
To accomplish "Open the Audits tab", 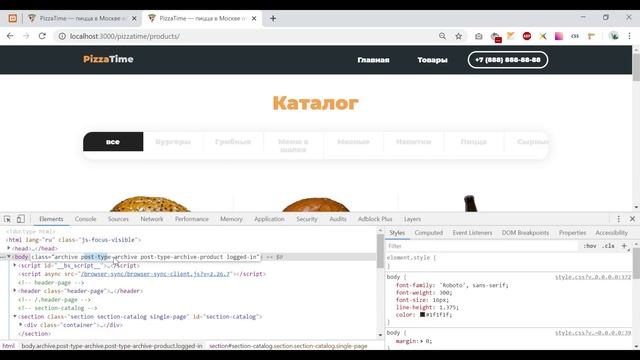I will coord(338,219).
